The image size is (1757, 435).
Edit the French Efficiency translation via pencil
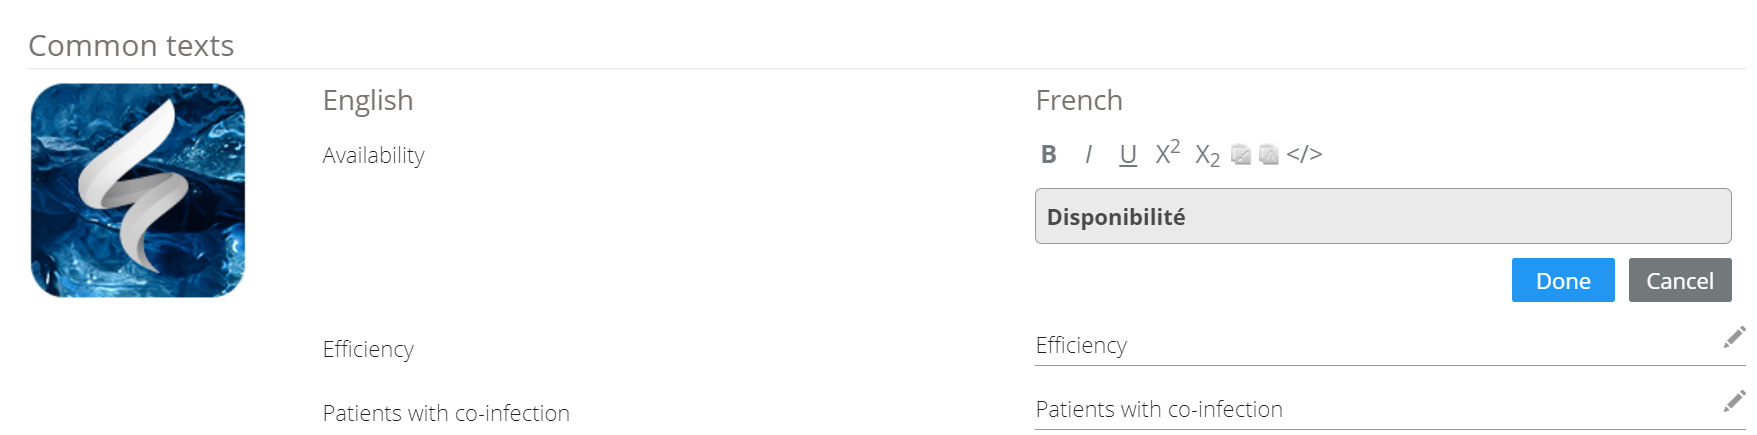pos(1734,337)
